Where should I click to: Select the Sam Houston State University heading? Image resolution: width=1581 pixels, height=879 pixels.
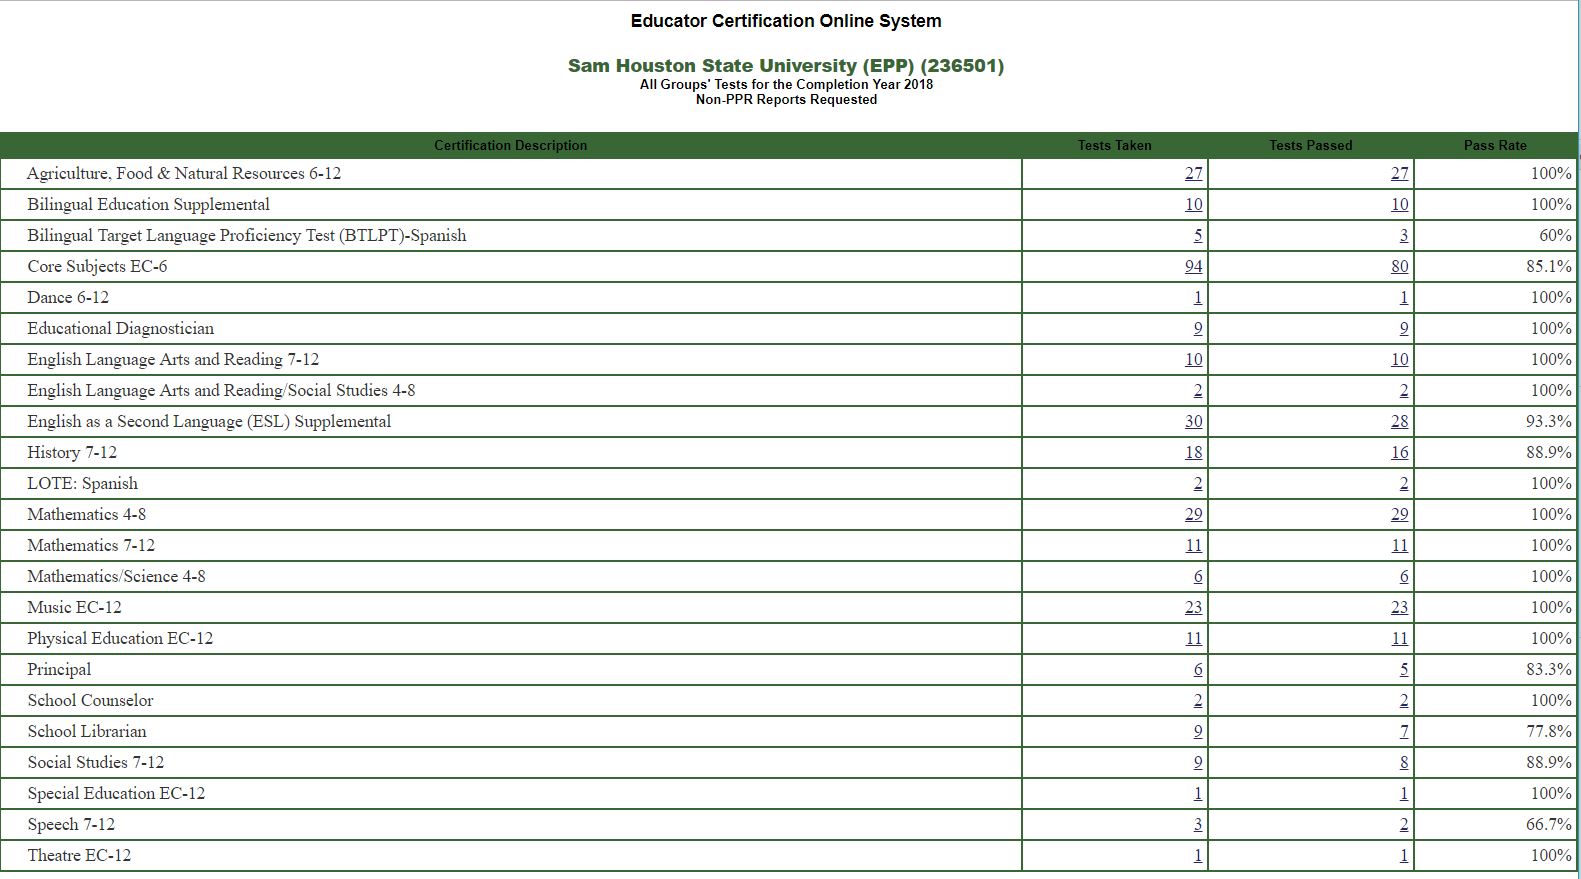click(x=785, y=66)
